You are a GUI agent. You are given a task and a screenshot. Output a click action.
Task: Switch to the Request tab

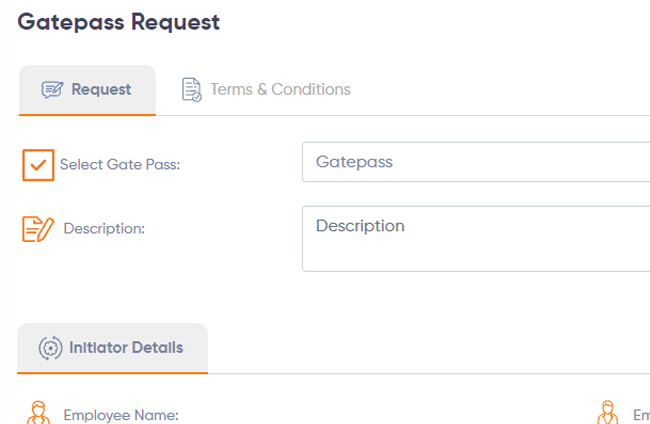87,90
